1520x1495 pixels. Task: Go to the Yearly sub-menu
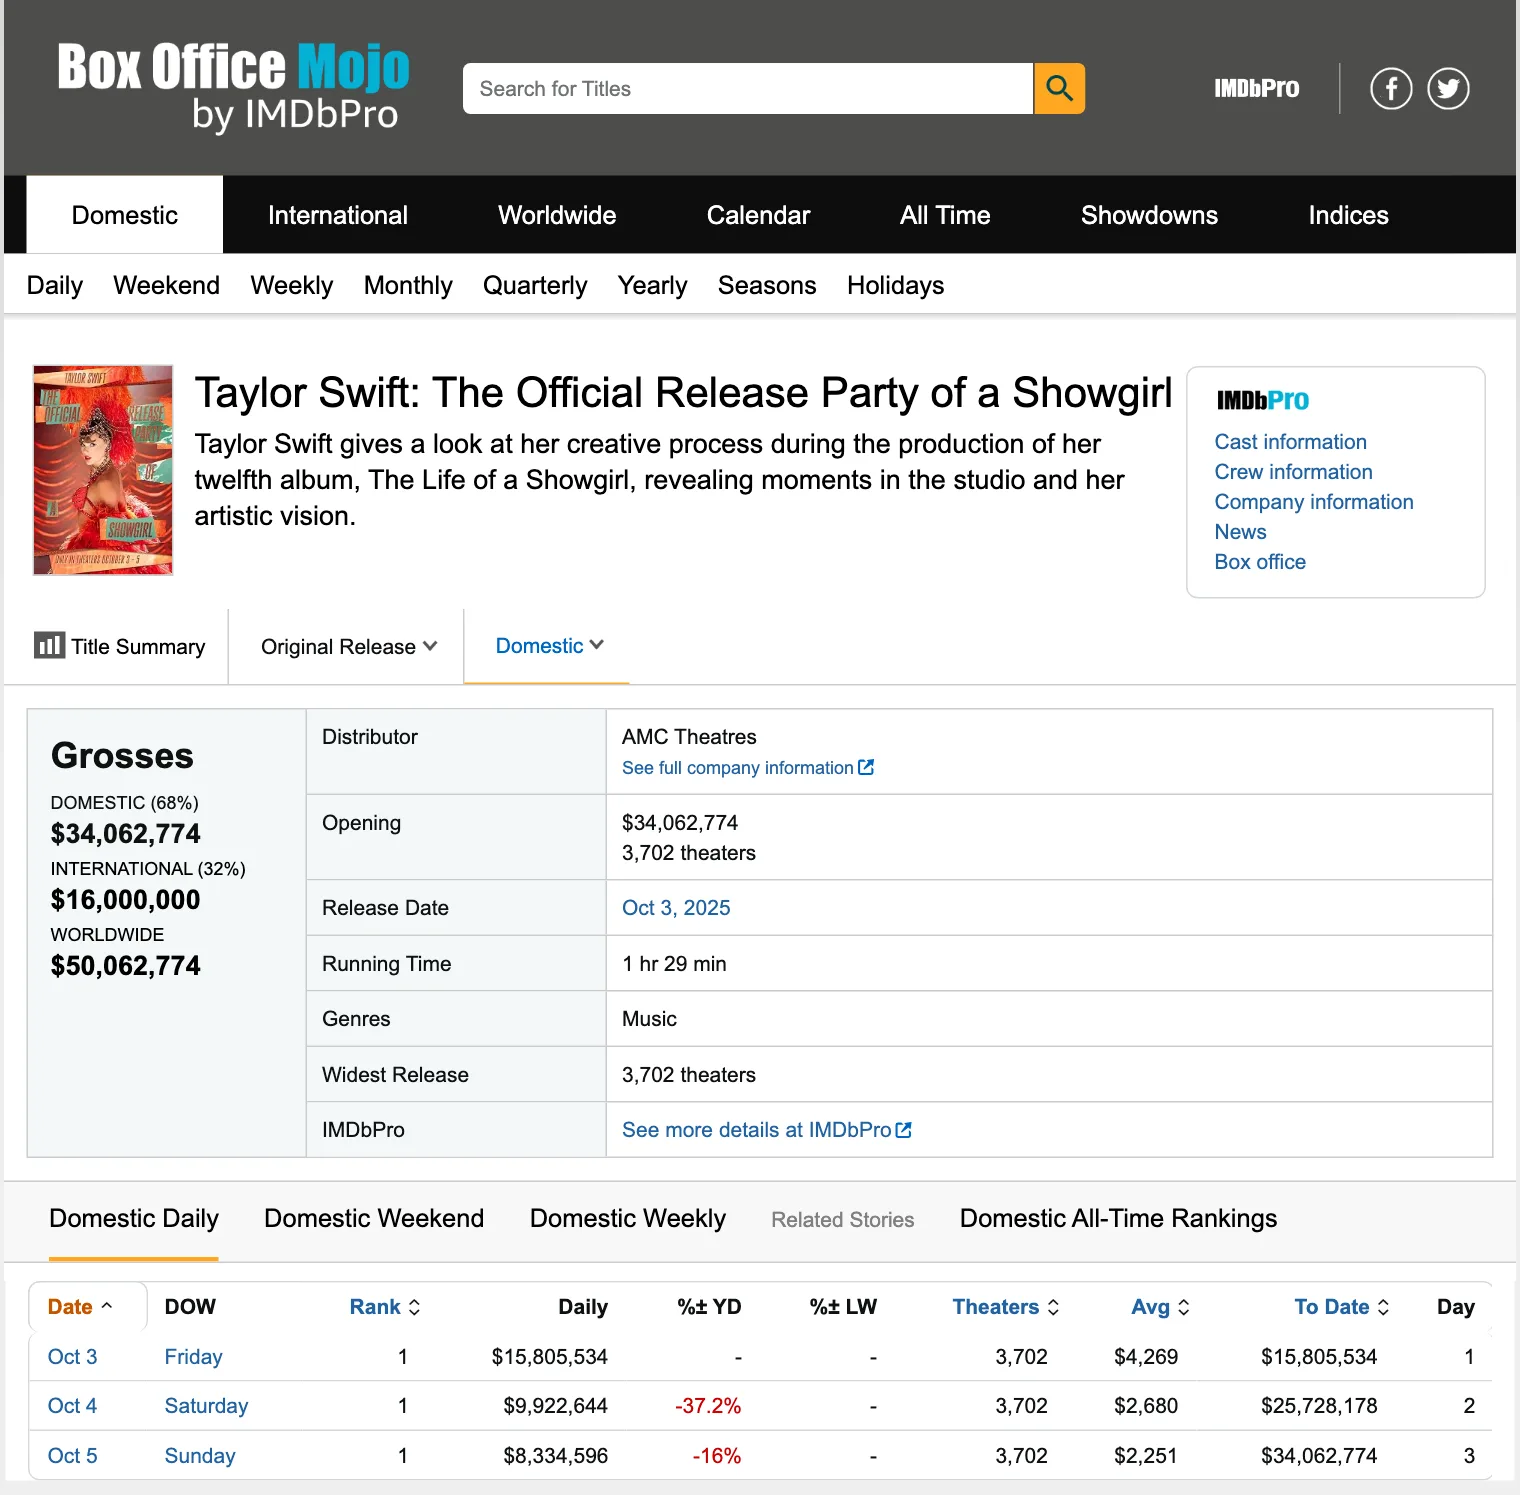(x=652, y=286)
